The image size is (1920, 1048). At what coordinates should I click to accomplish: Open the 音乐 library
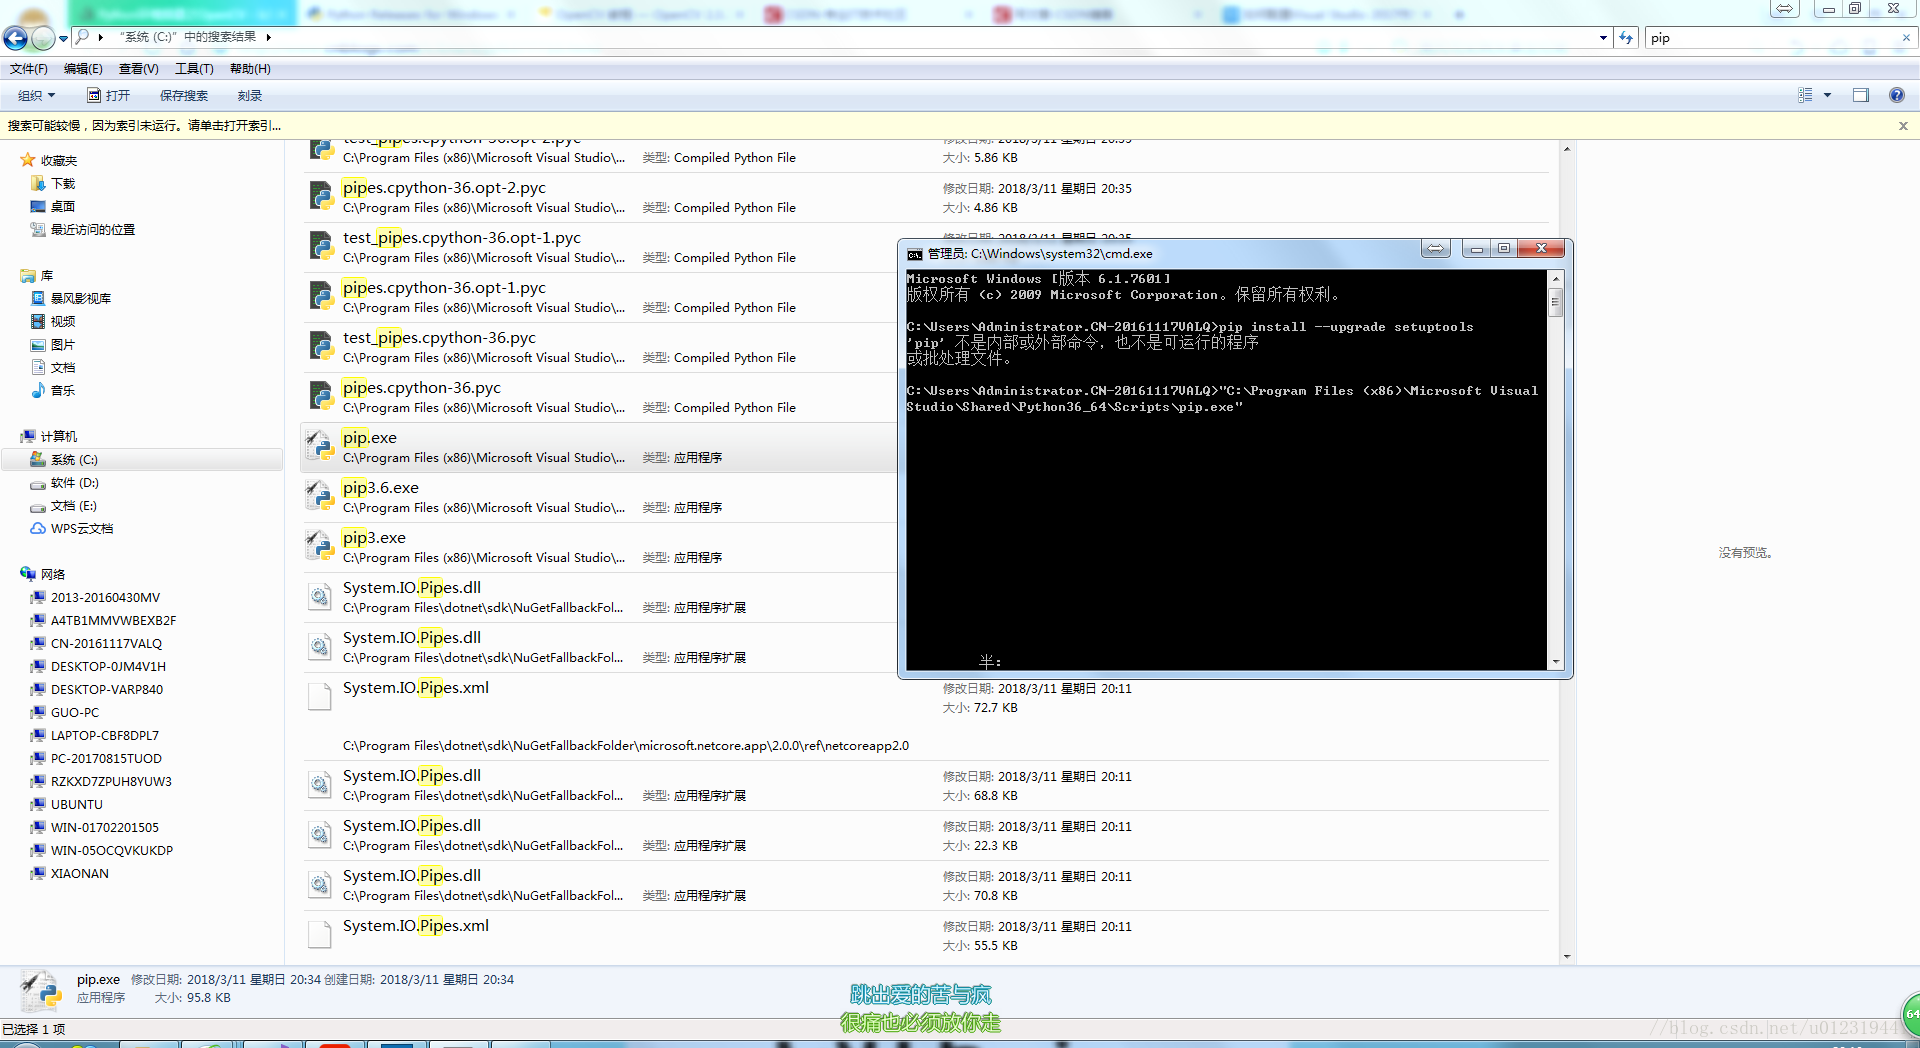[63, 391]
